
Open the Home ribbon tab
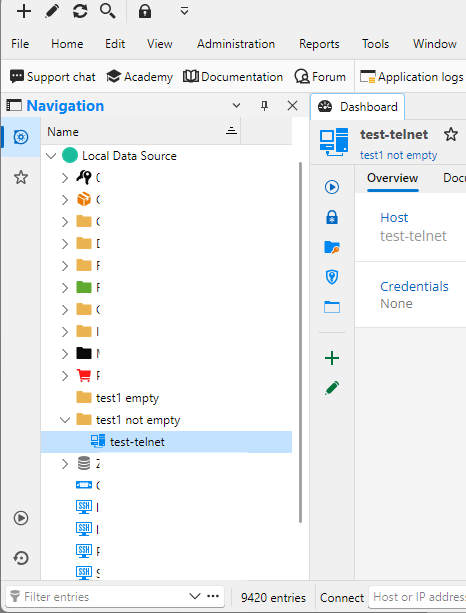coord(67,44)
